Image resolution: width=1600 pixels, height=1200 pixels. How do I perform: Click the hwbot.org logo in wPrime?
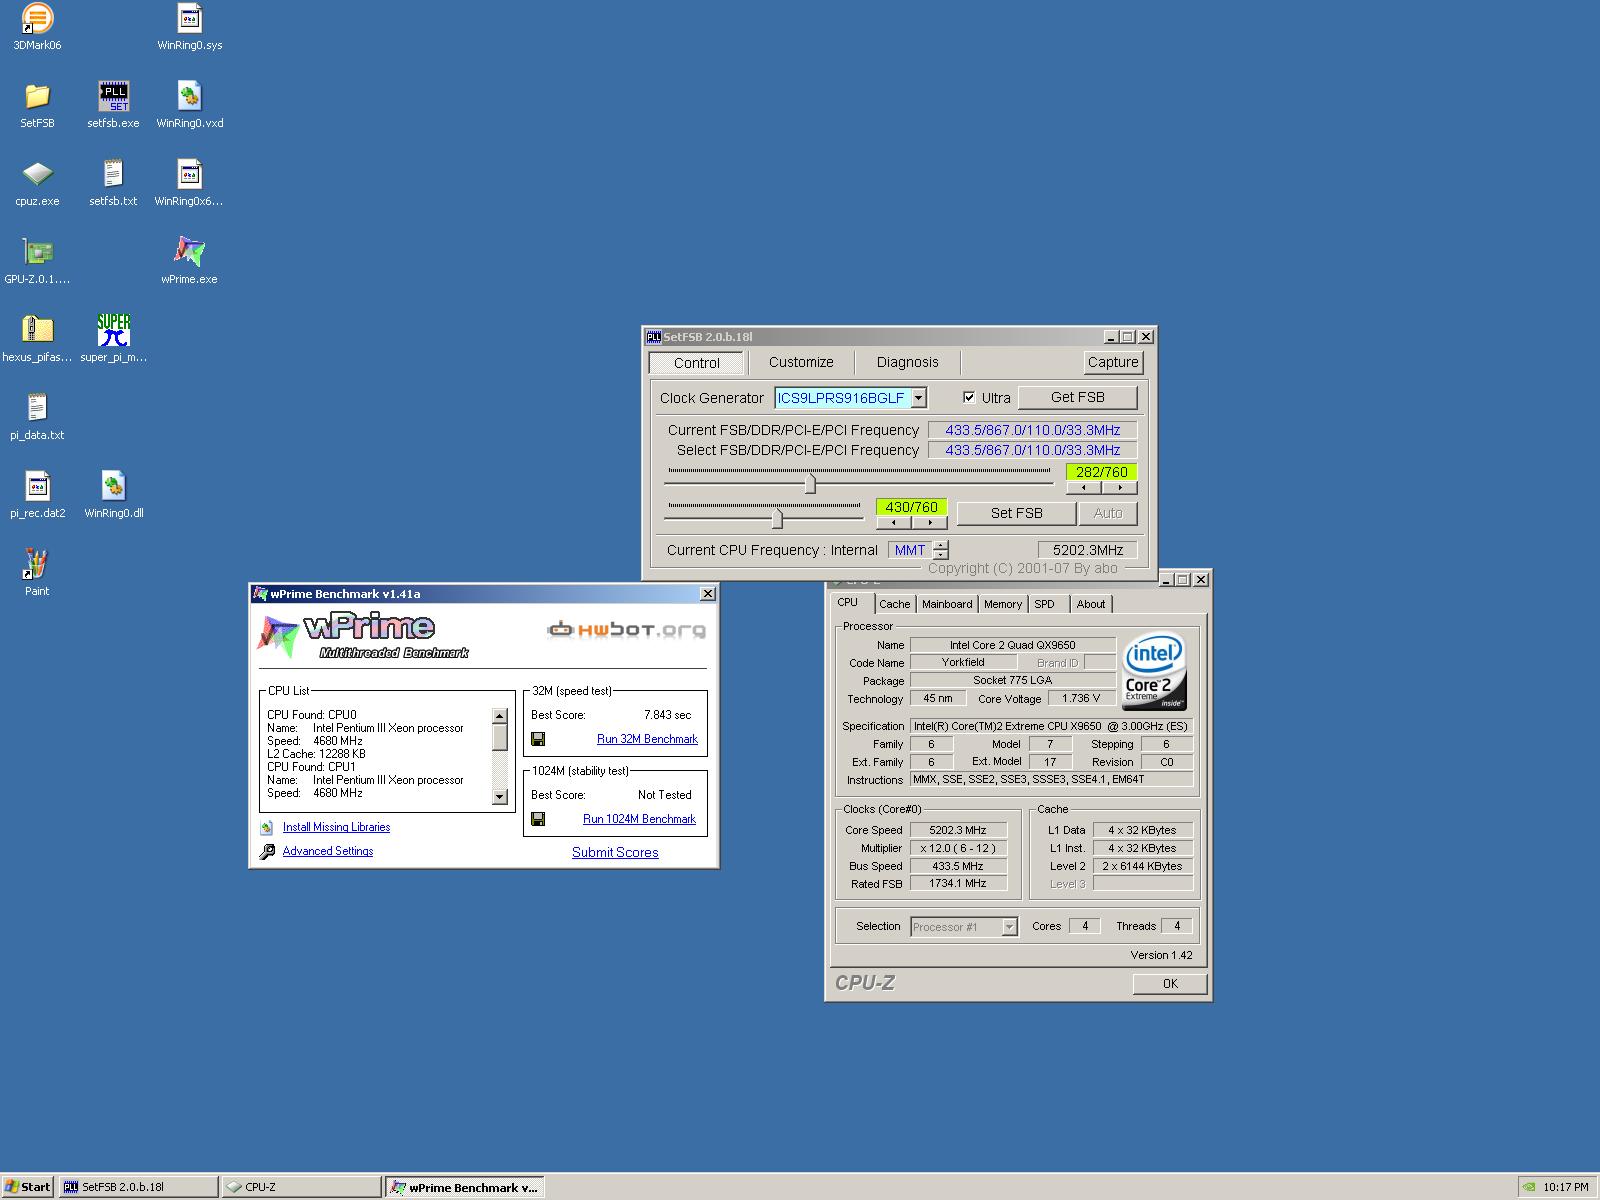pyautogui.click(x=626, y=629)
